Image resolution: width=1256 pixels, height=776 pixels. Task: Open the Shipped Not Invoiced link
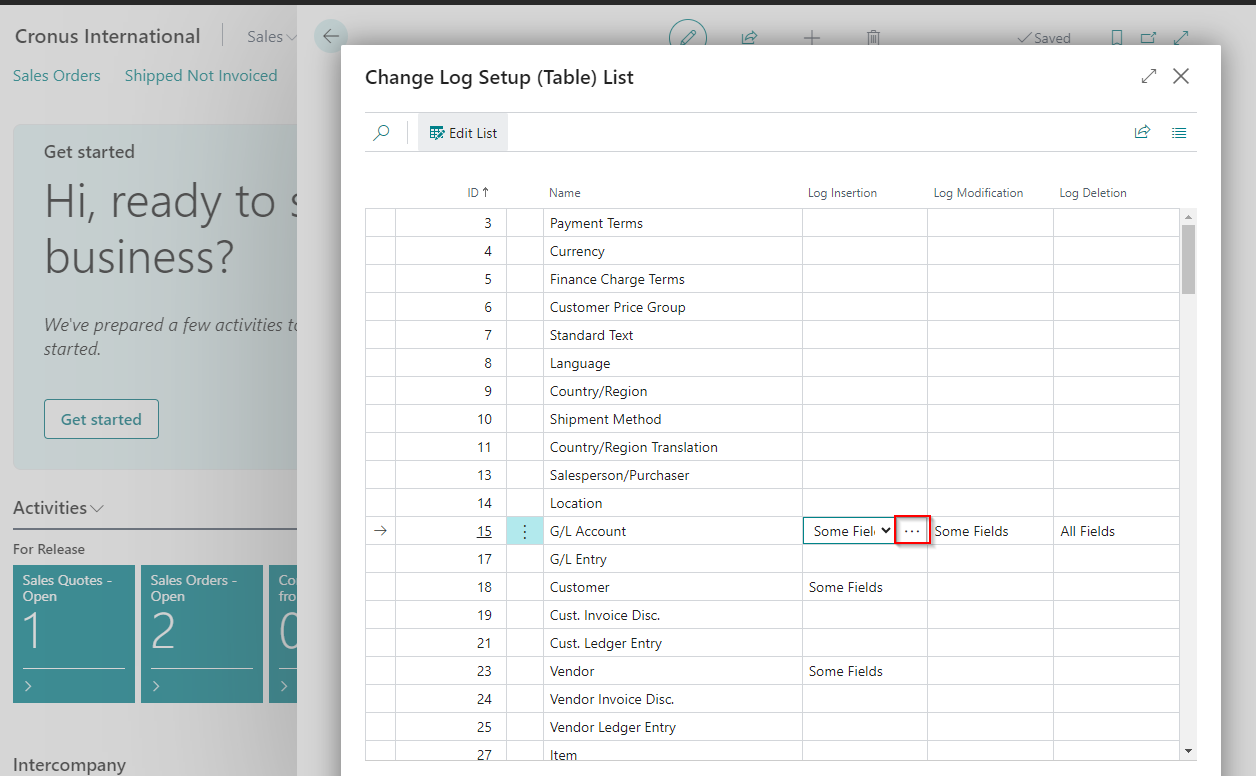[201, 76]
